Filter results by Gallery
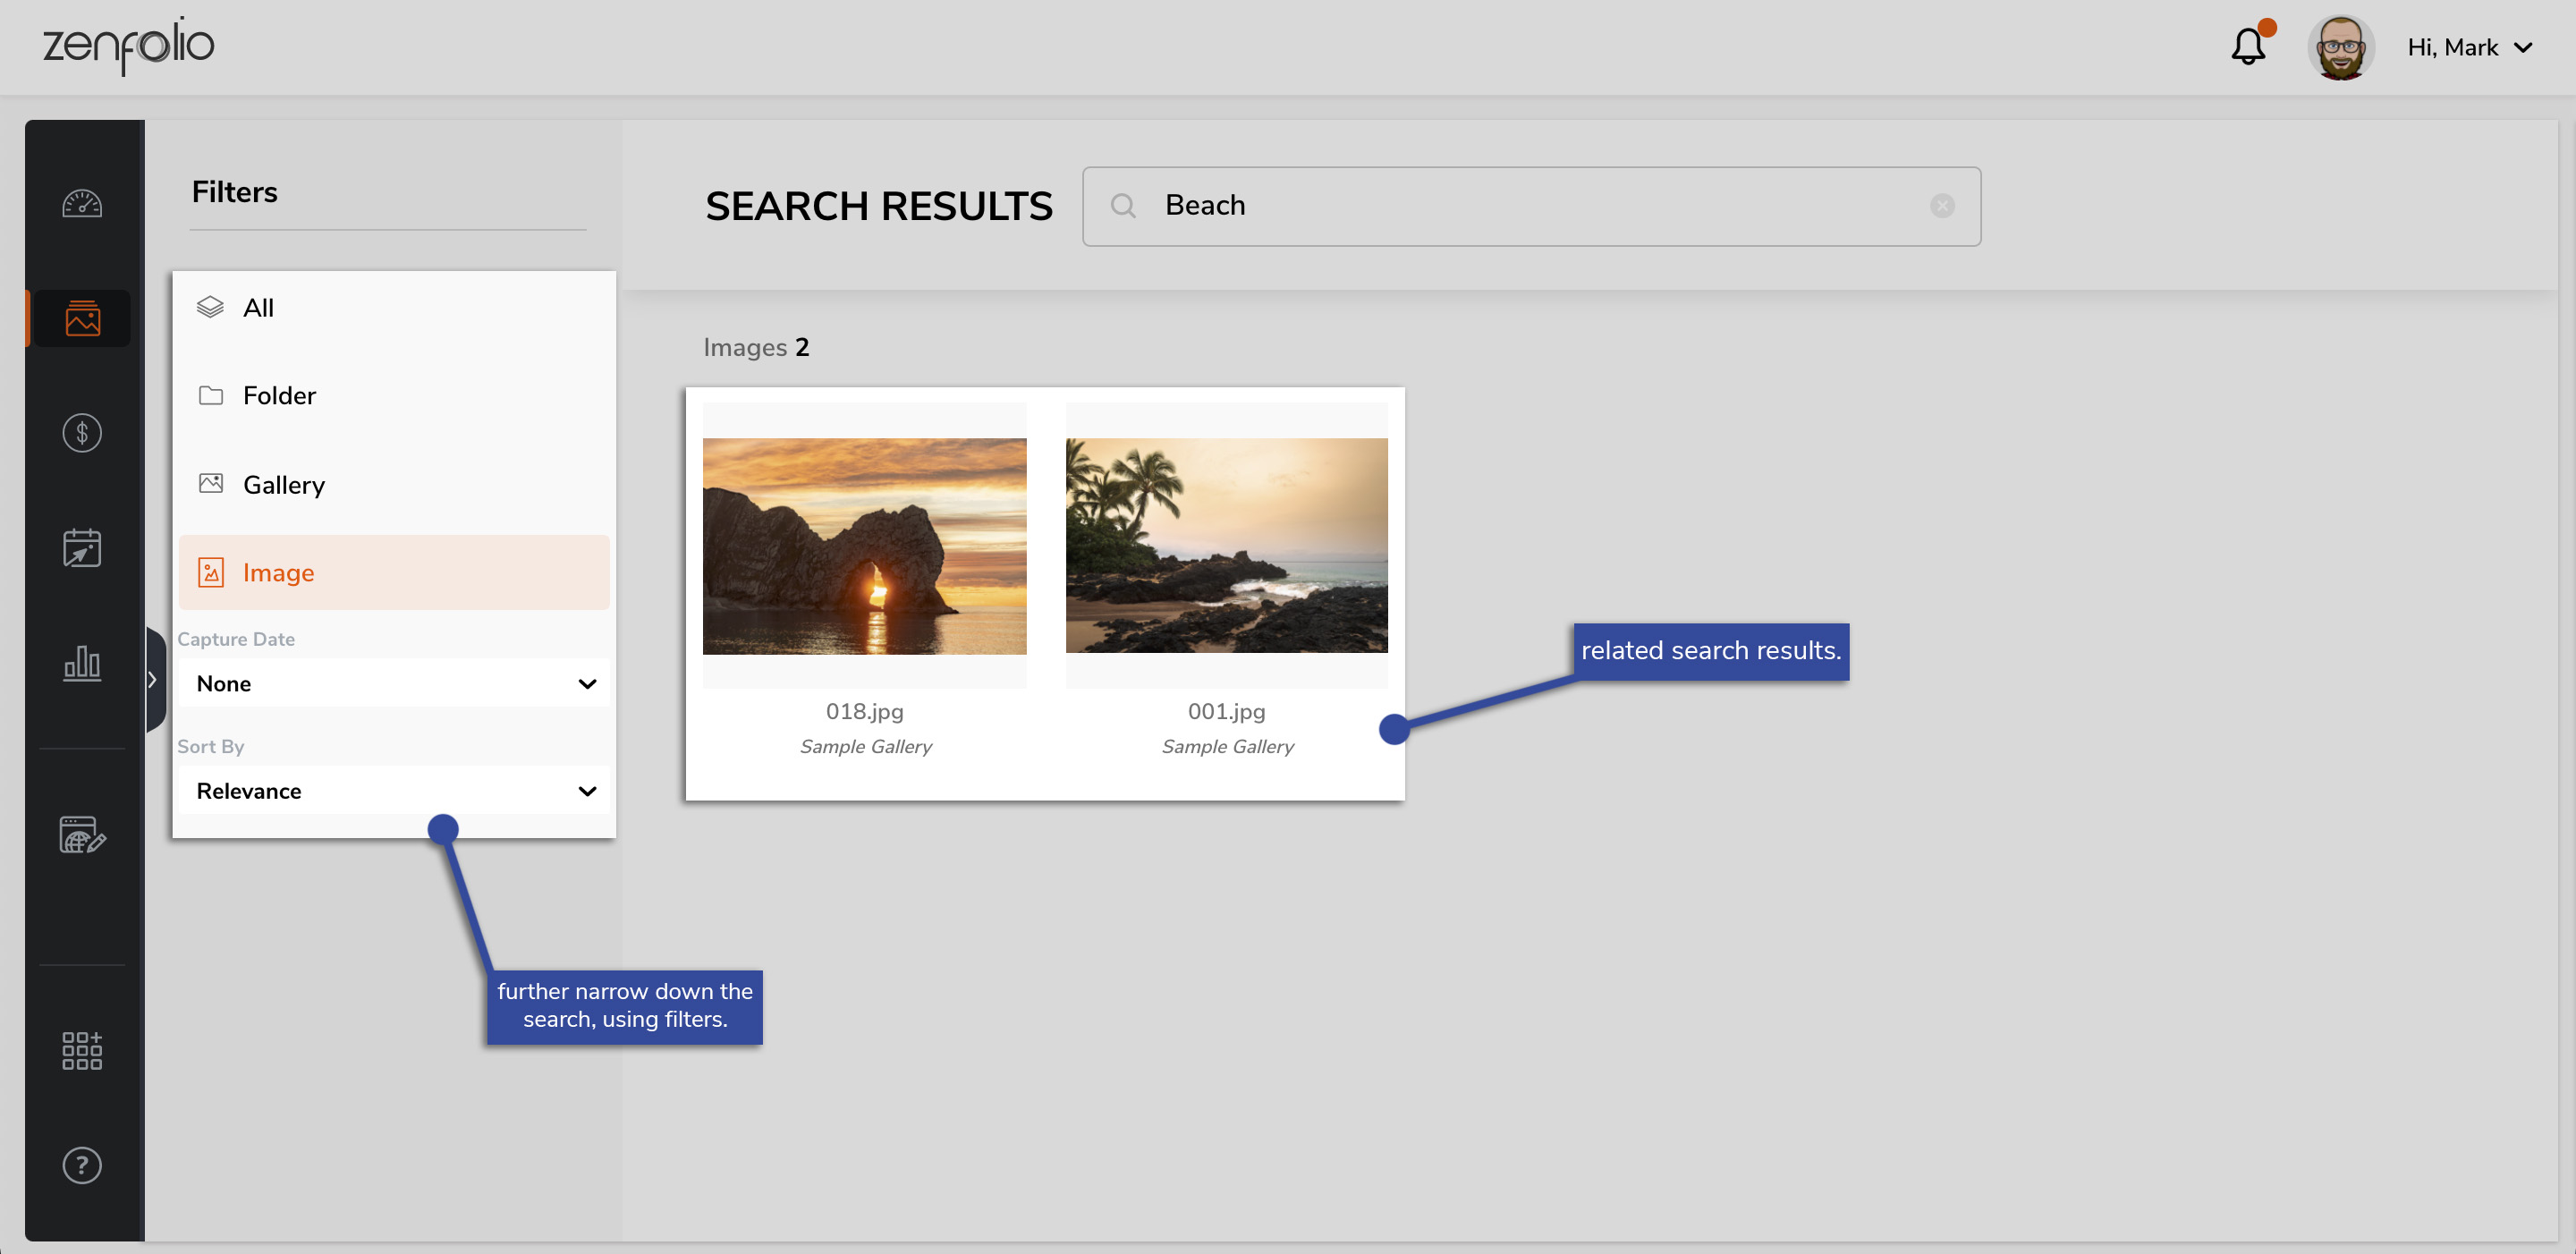 pyautogui.click(x=283, y=484)
